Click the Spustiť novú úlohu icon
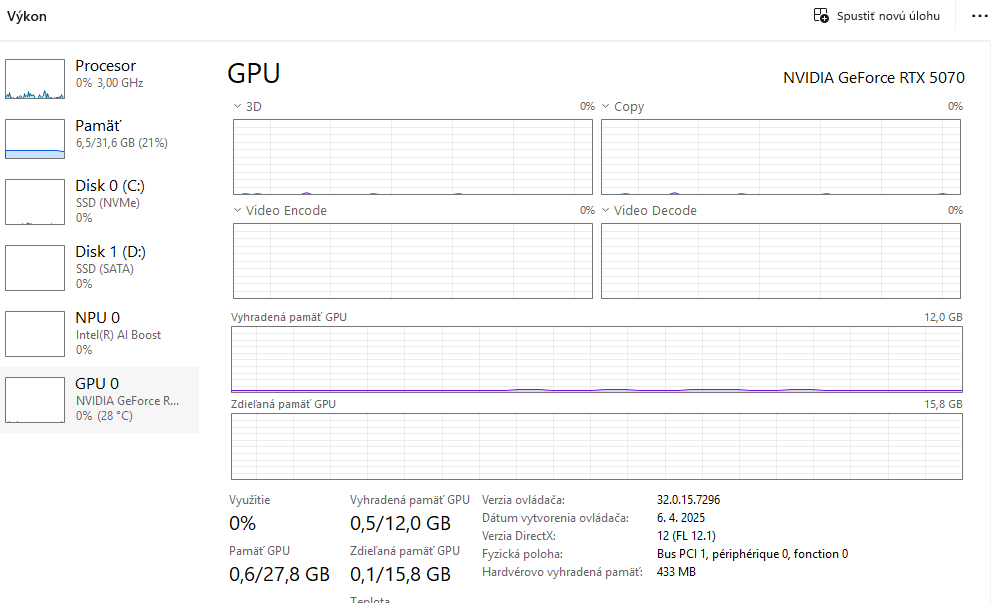Screen dimensions: 991x603 pyautogui.click(x=821, y=16)
